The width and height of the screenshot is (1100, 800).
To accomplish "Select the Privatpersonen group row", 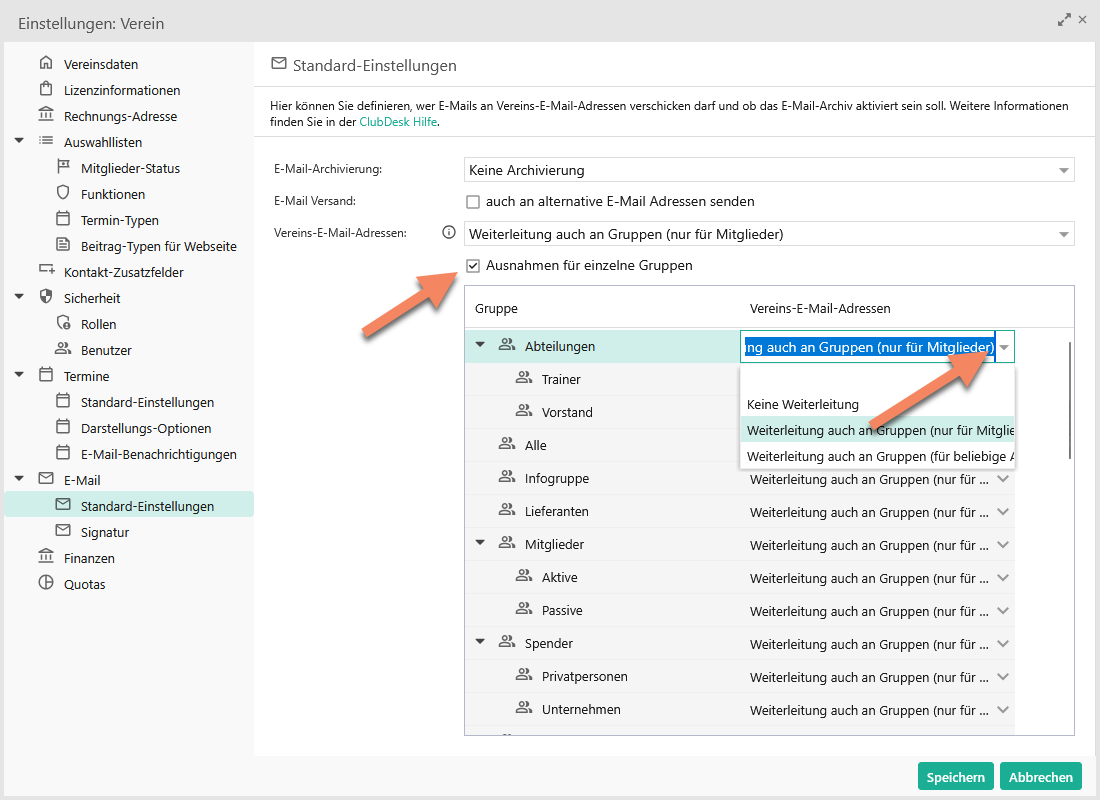I will (x=739, y=676).
